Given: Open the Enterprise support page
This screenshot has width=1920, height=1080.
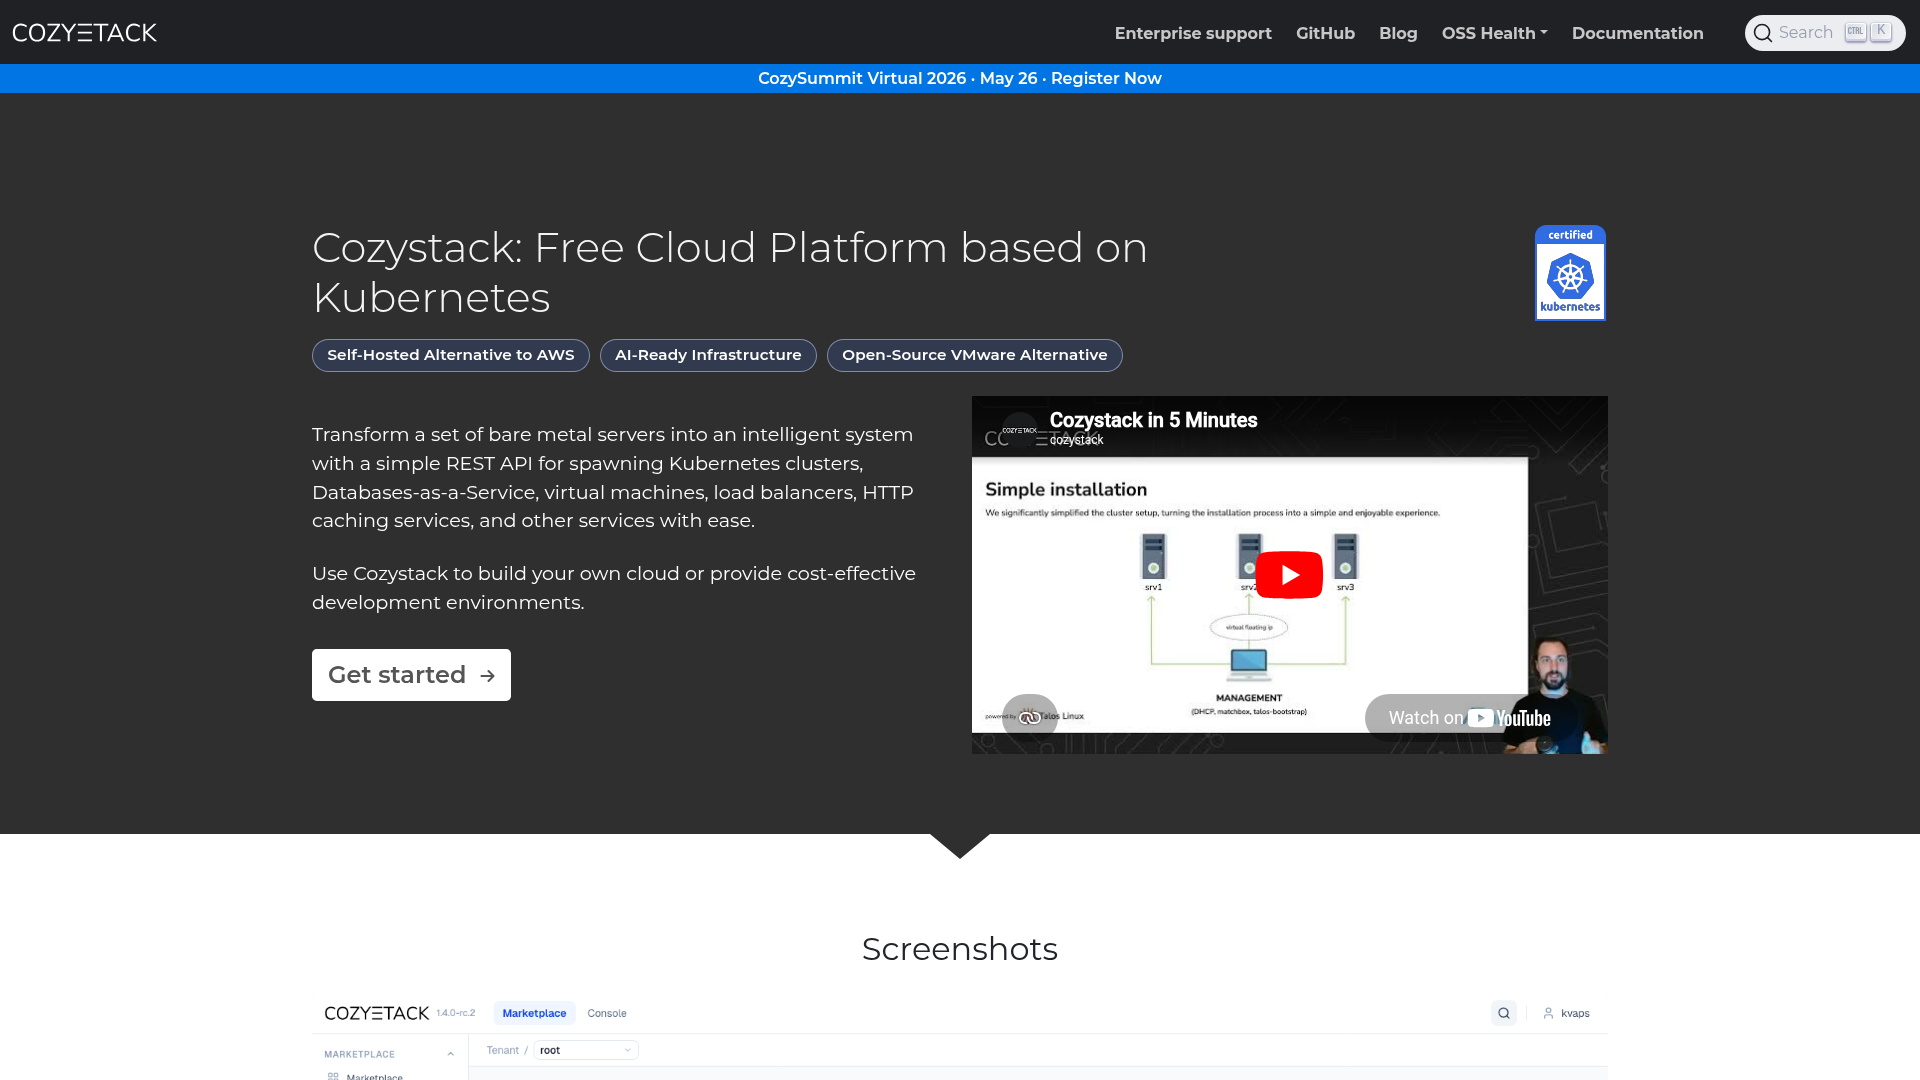Looking at the screenshot, I should coord(1193,33).
